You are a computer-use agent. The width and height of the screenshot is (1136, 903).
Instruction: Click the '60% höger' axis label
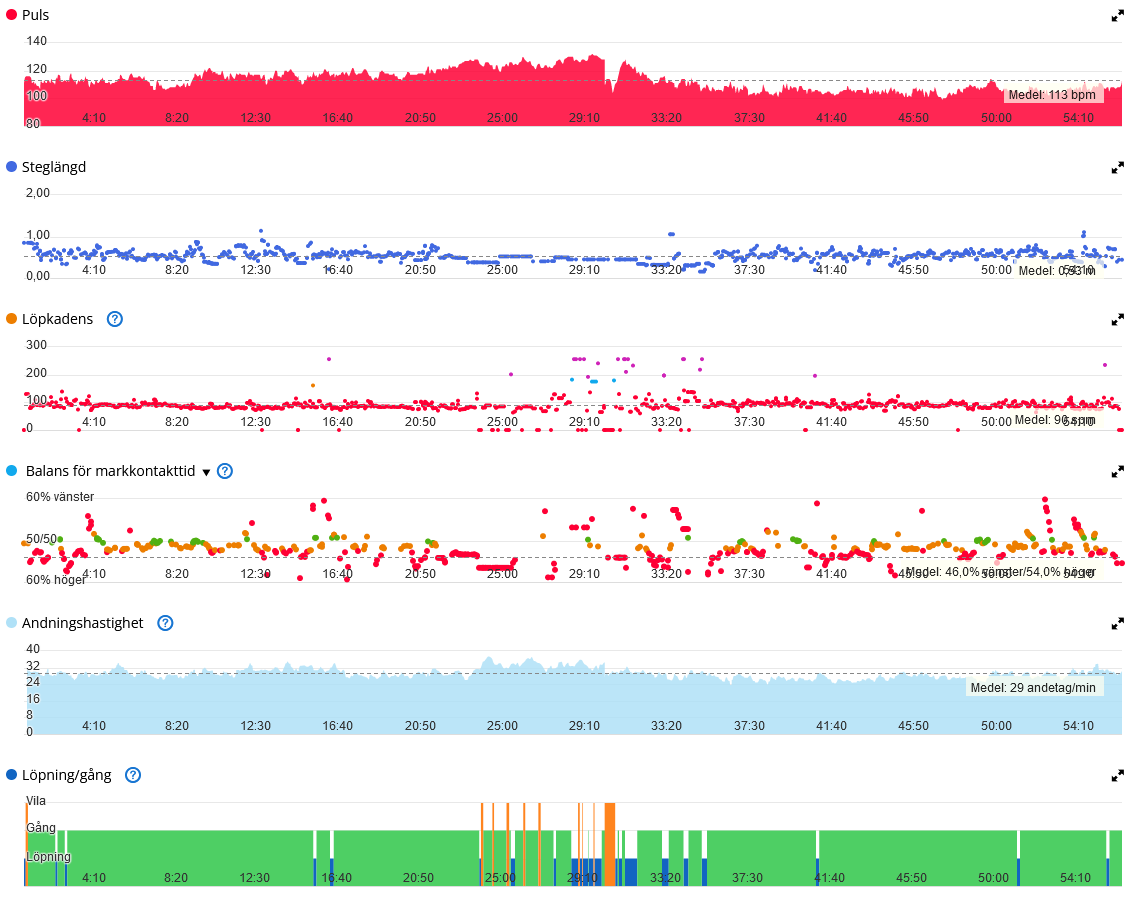click(x=56, y=580)
